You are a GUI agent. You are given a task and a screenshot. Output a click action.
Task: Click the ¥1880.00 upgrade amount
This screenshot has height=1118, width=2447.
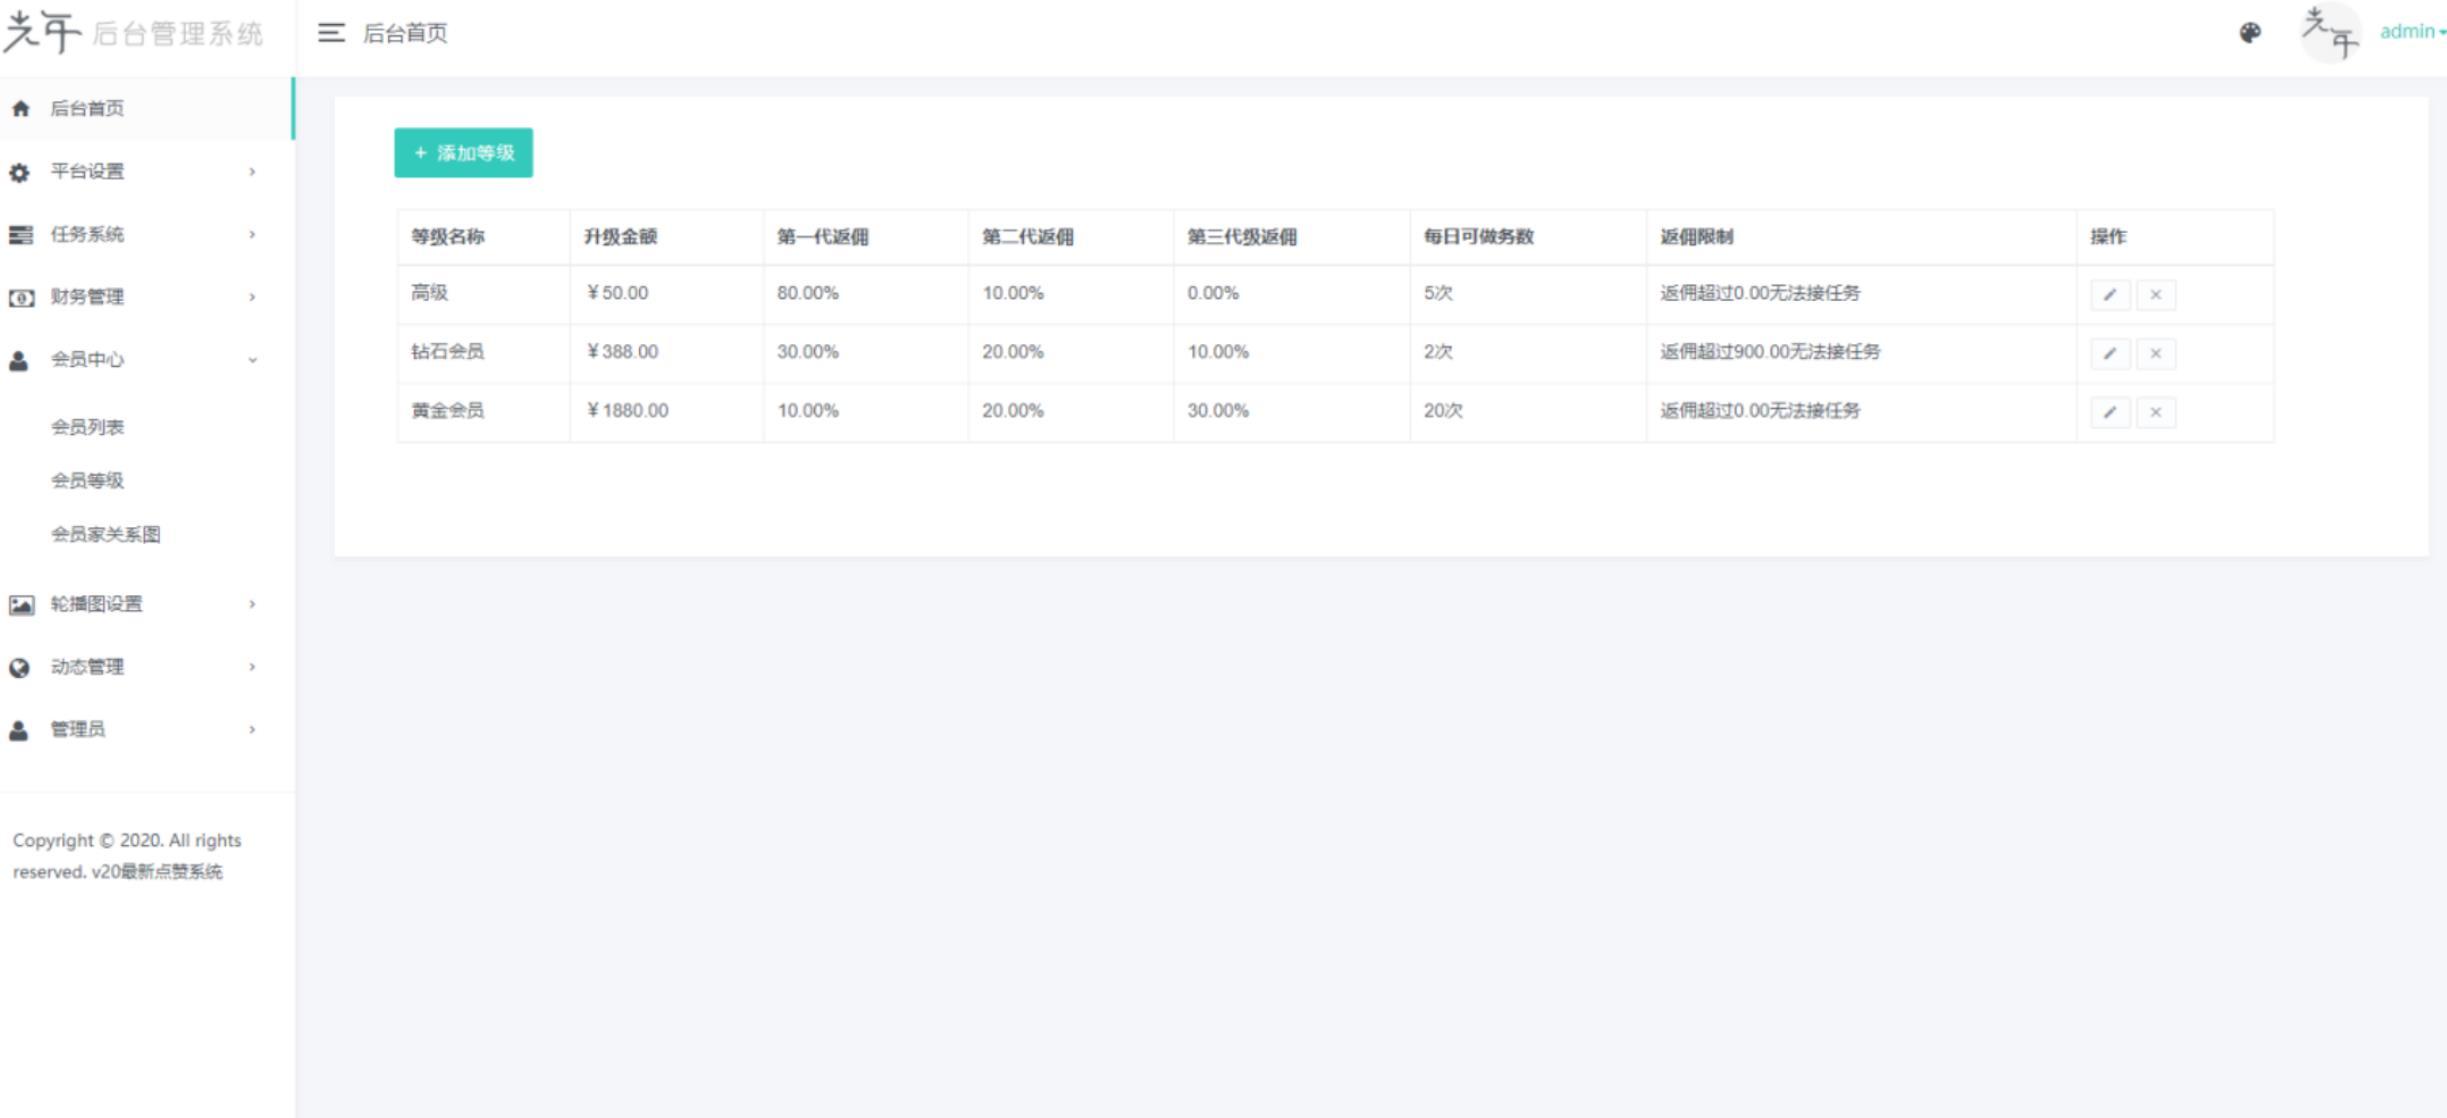pyautogui.click(x=627, y=411)
